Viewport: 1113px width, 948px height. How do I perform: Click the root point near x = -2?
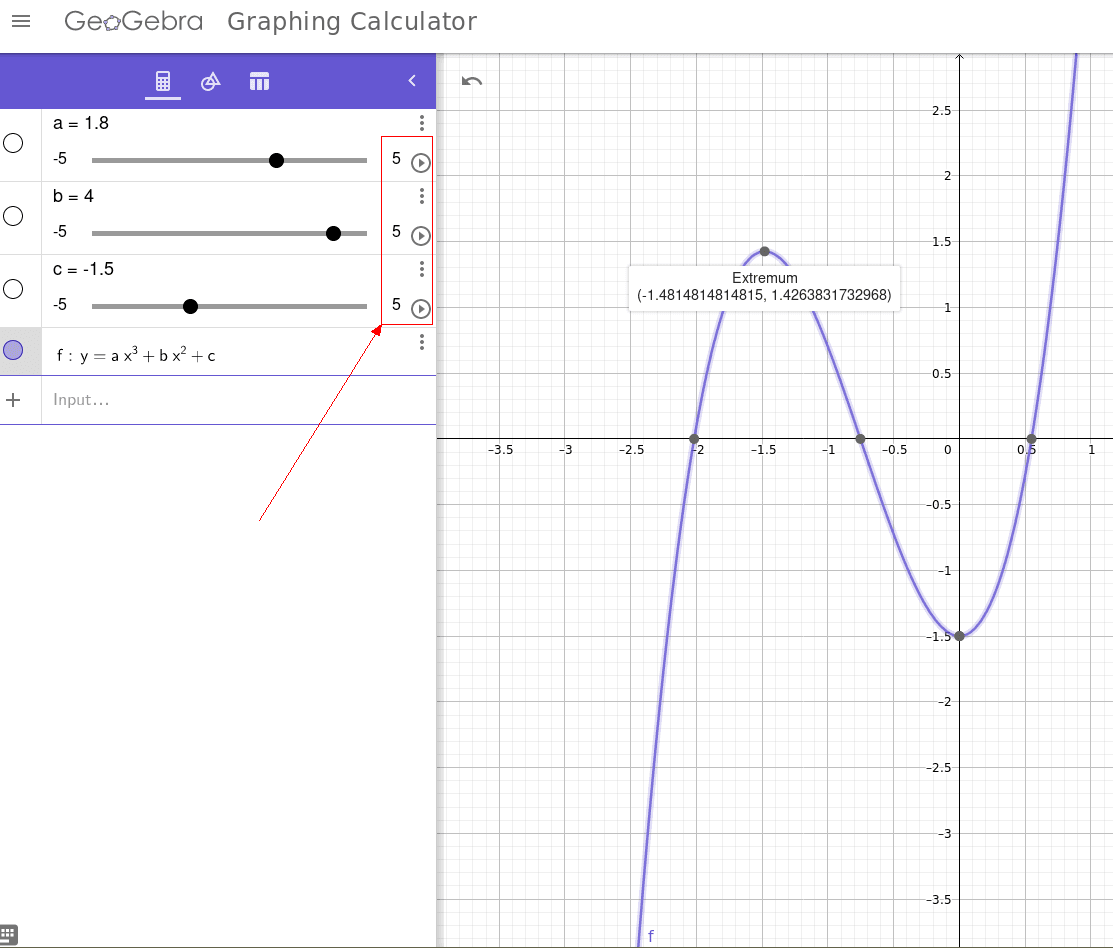click(x=694, y=439)
